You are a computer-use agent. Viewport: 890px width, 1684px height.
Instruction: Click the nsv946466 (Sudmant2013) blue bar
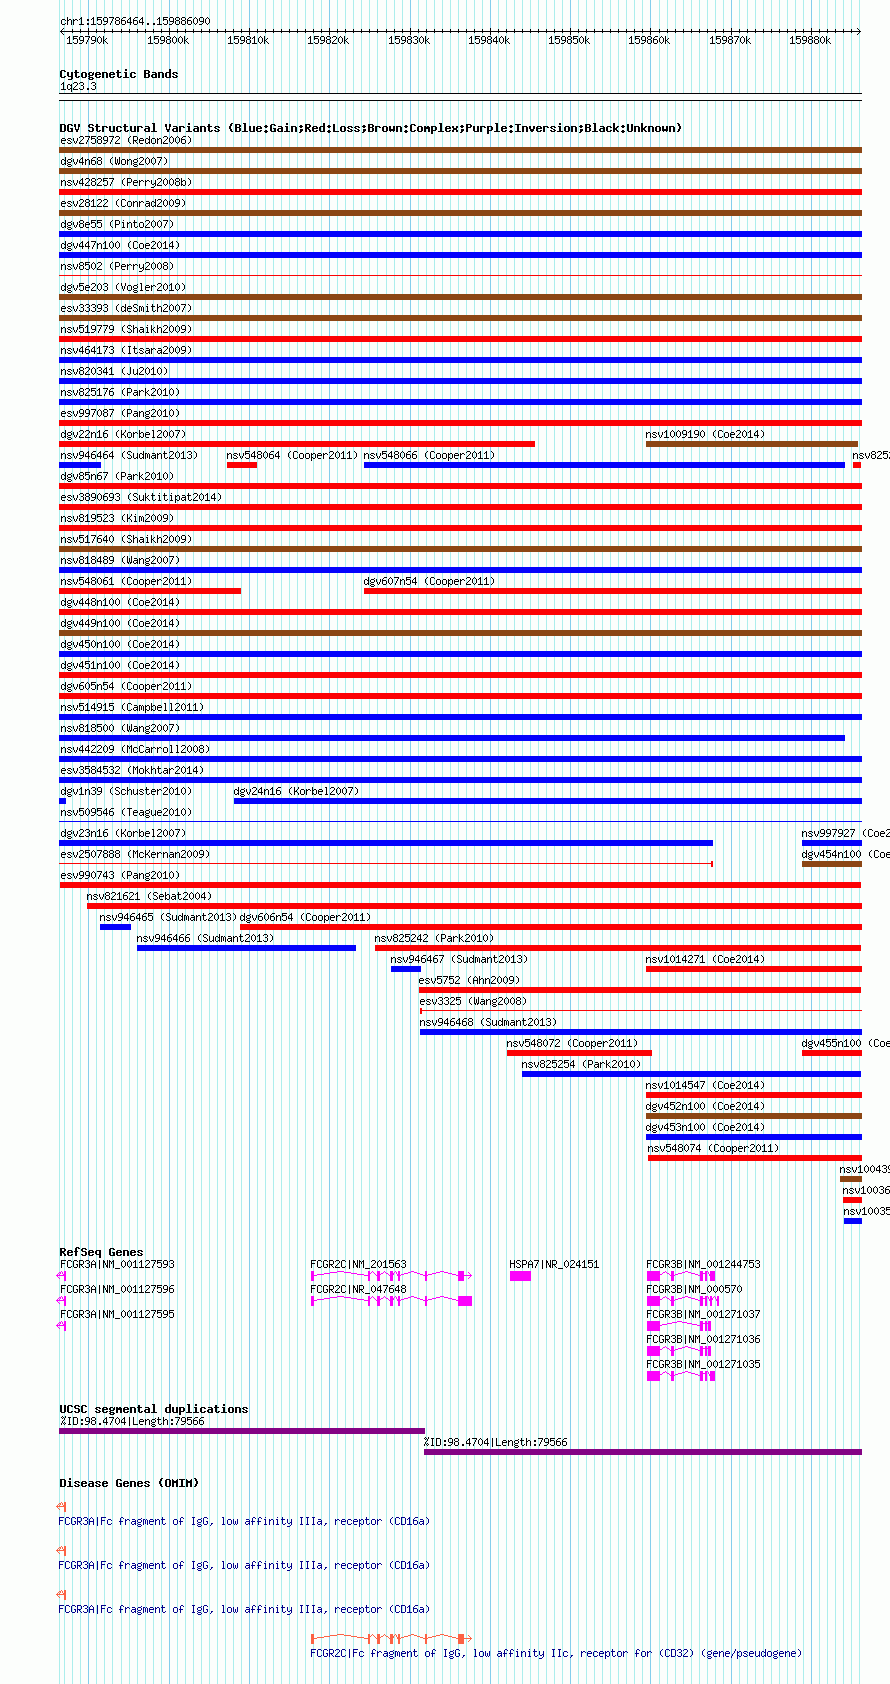[246, 948]
